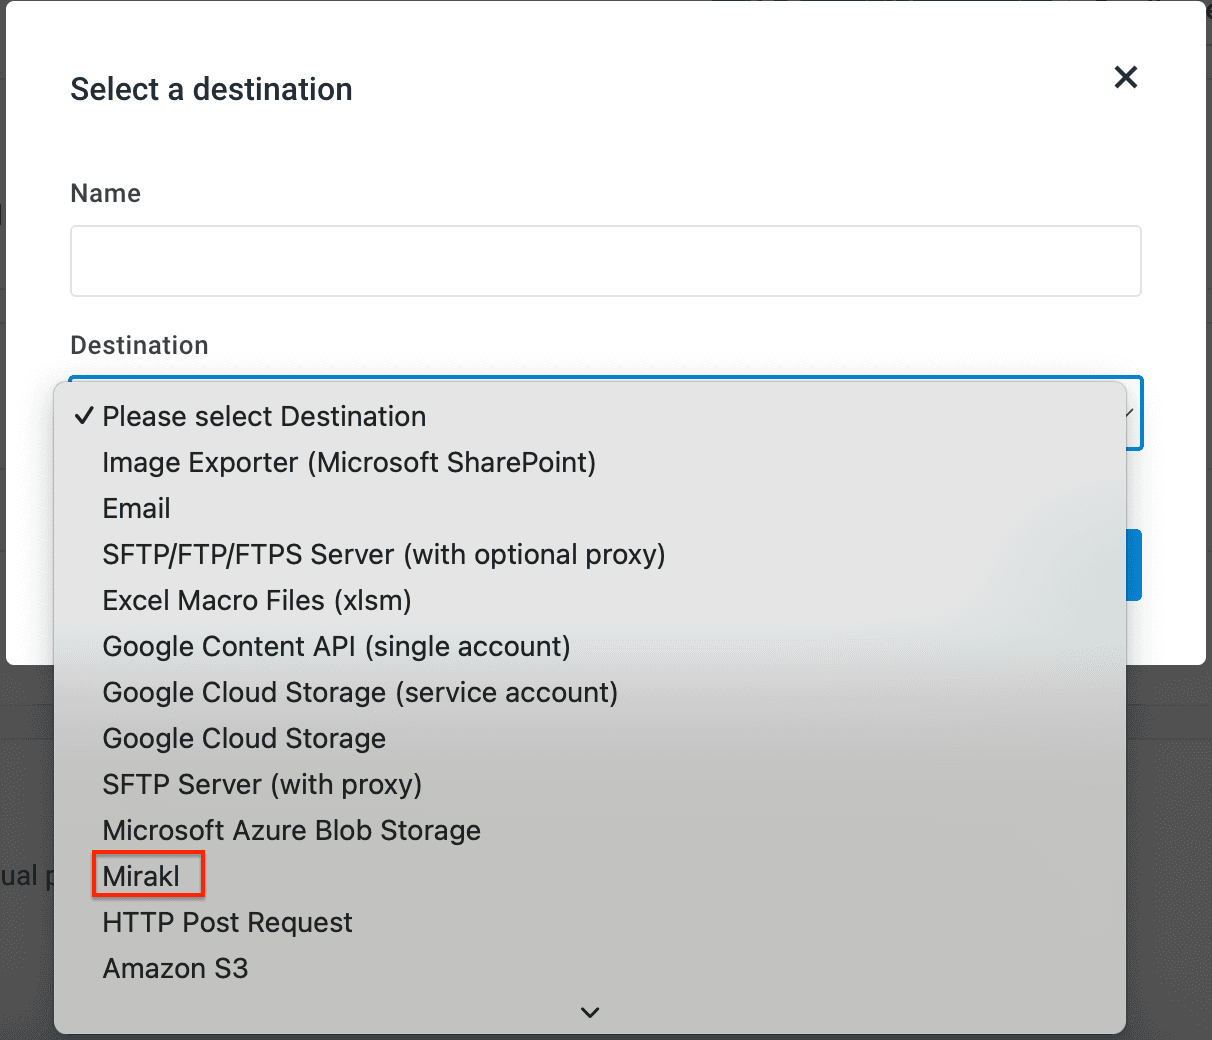Select Google Content API (single account)
This screenshot has width=1212, height=1040.
pos(336,646)
